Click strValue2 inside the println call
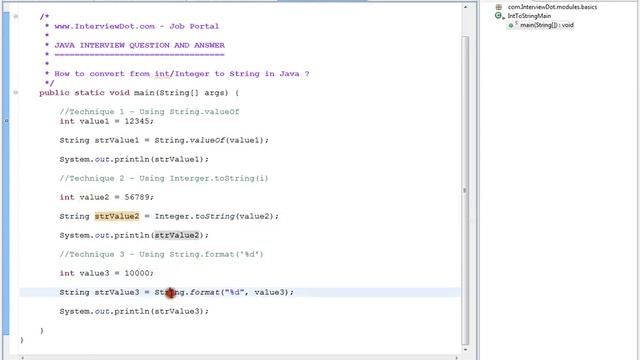Screen dimensions: 640x360 point(176,235)
